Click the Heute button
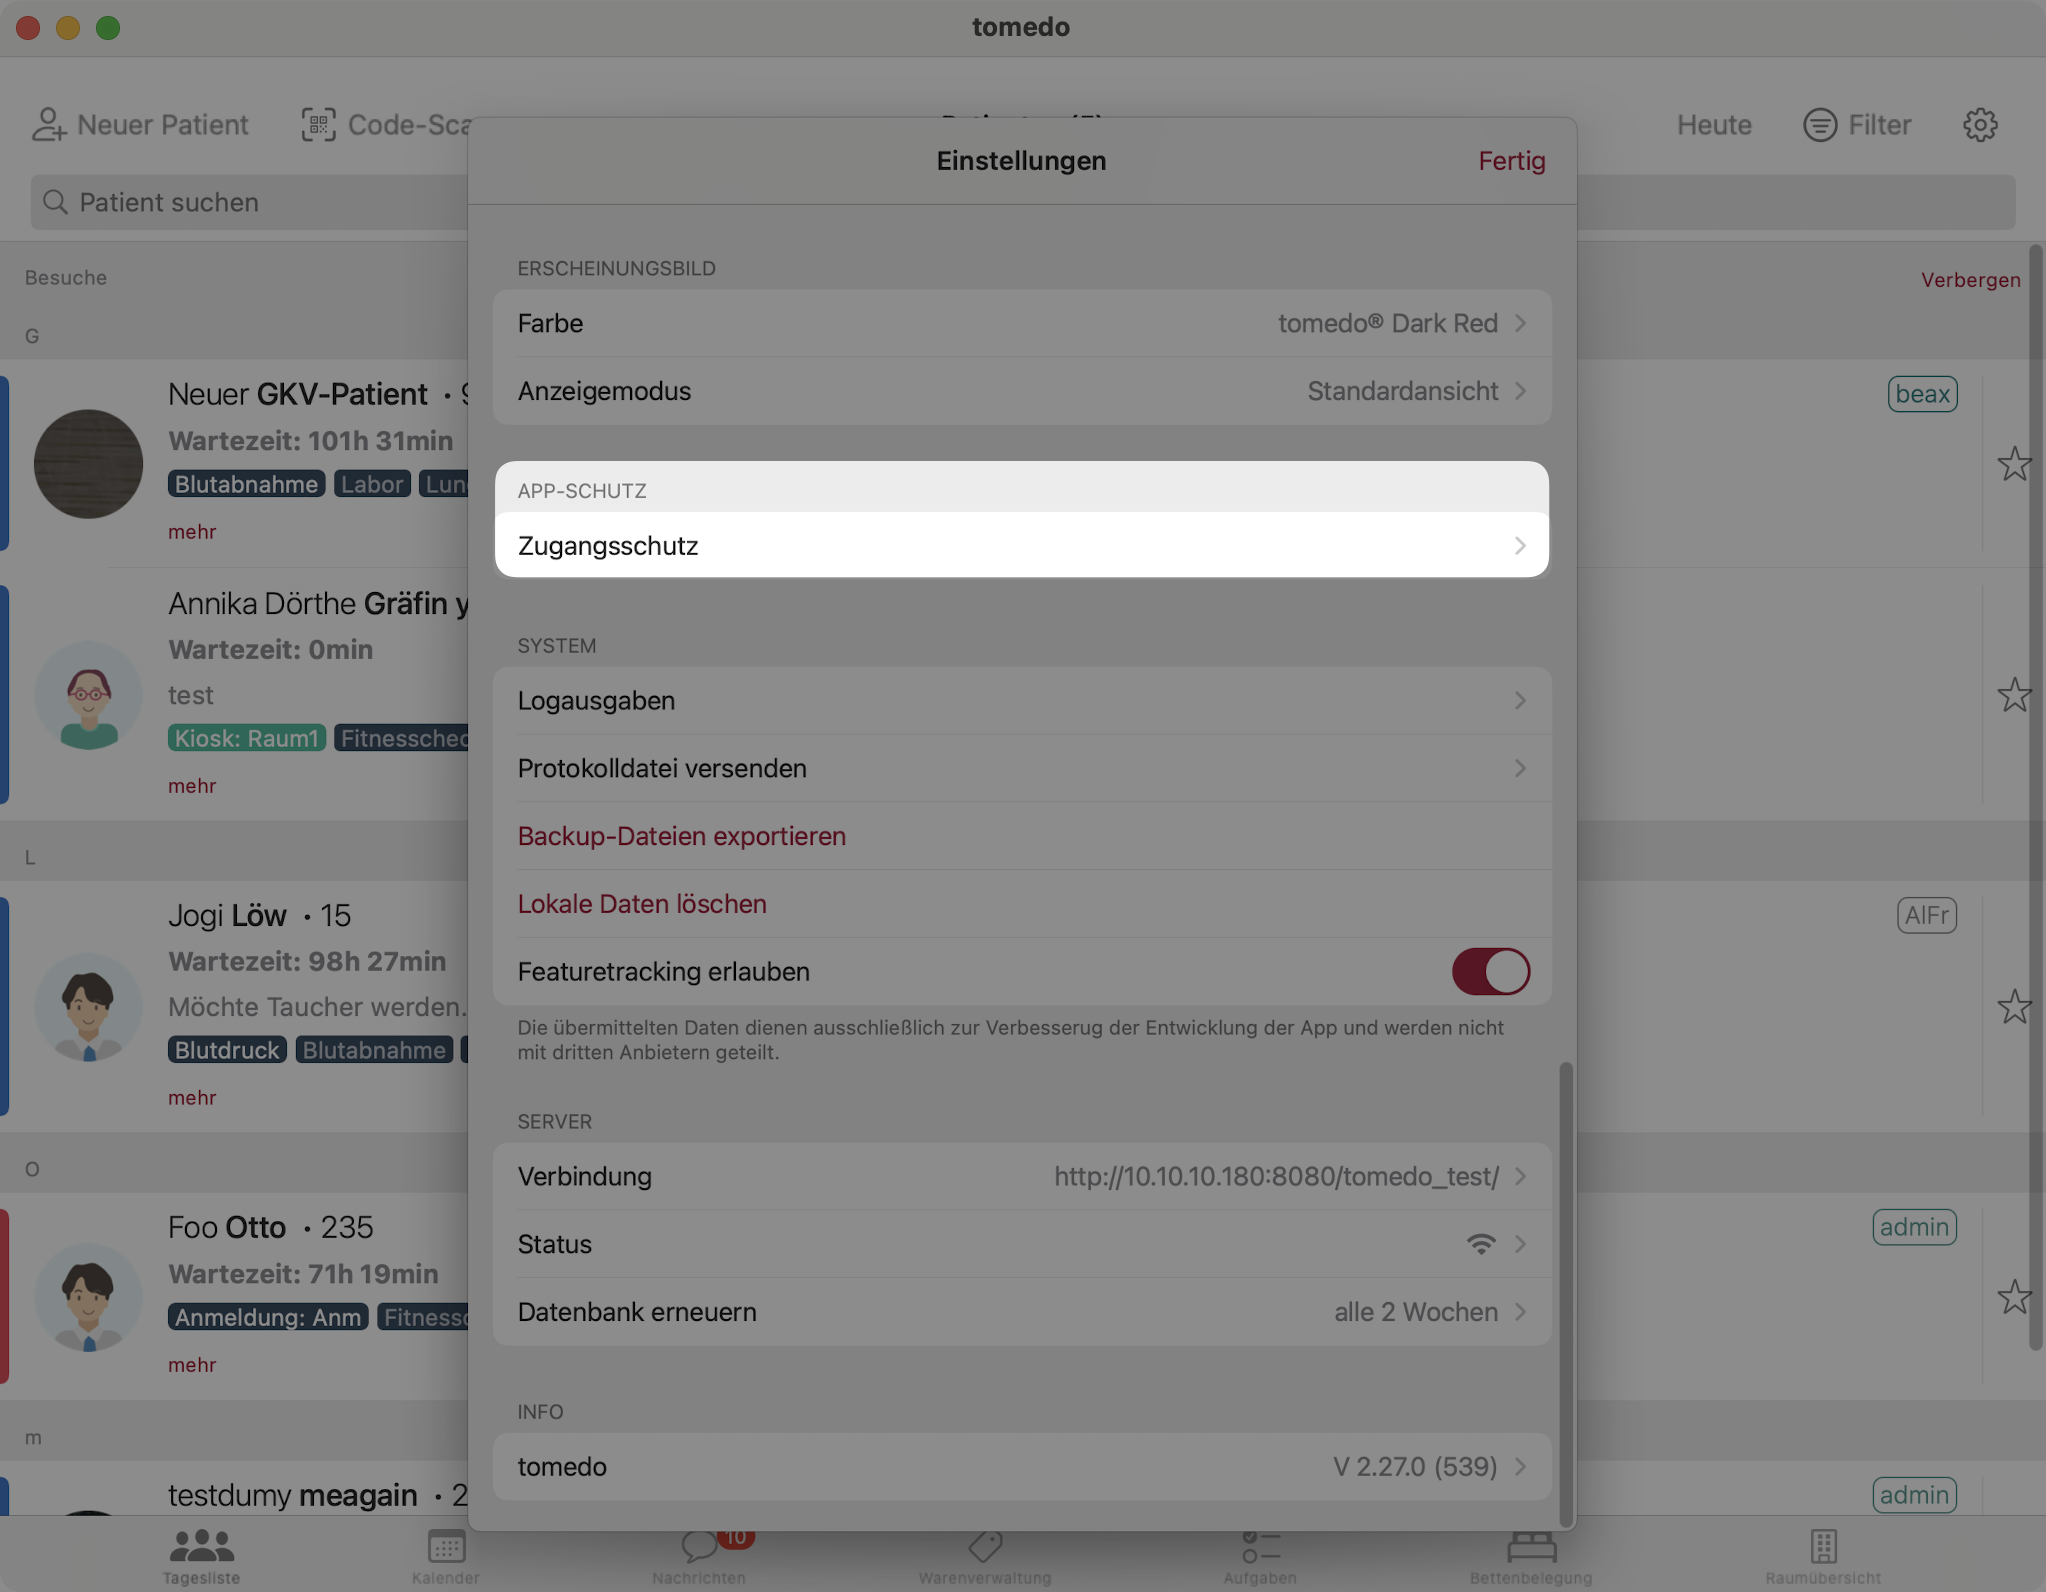The image size is (2046, 1592). pyautogui.click(x=1714, y=125)
